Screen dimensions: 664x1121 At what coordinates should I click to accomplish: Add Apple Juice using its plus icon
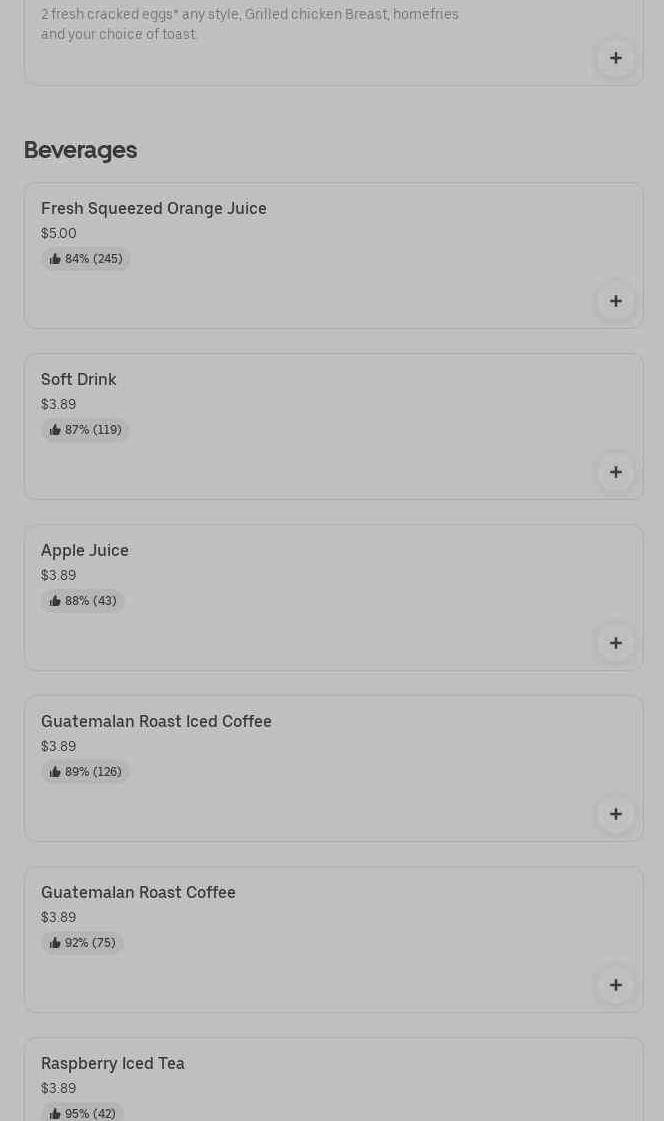click(615, 643)
